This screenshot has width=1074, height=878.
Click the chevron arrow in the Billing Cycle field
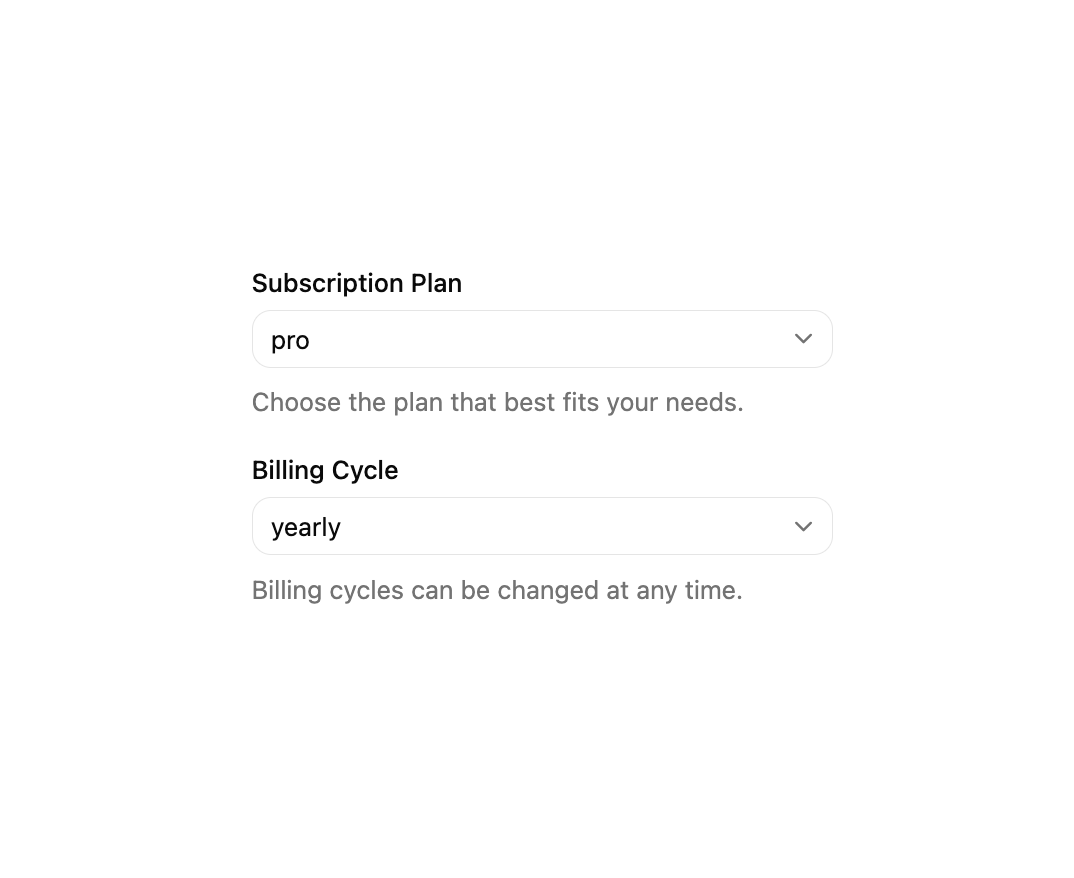803,527
